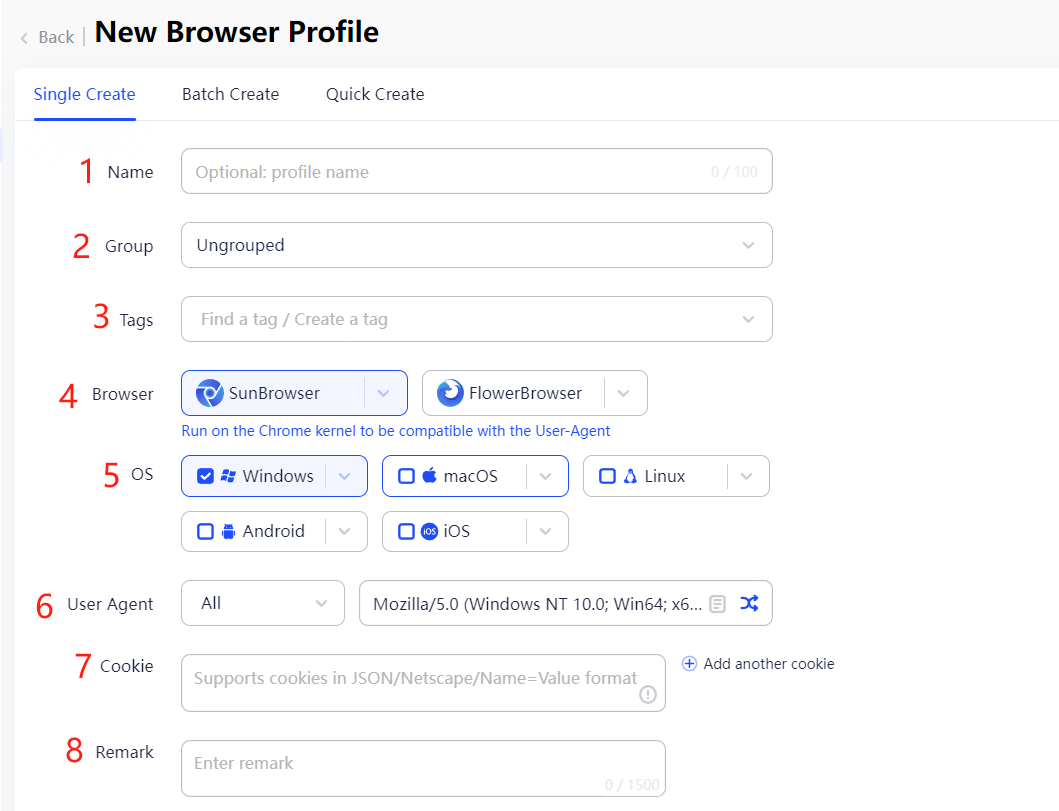The image size is (1059, 811).
Task: Click the plus icon beside Add another cookie
Action: tap(689, 663)
